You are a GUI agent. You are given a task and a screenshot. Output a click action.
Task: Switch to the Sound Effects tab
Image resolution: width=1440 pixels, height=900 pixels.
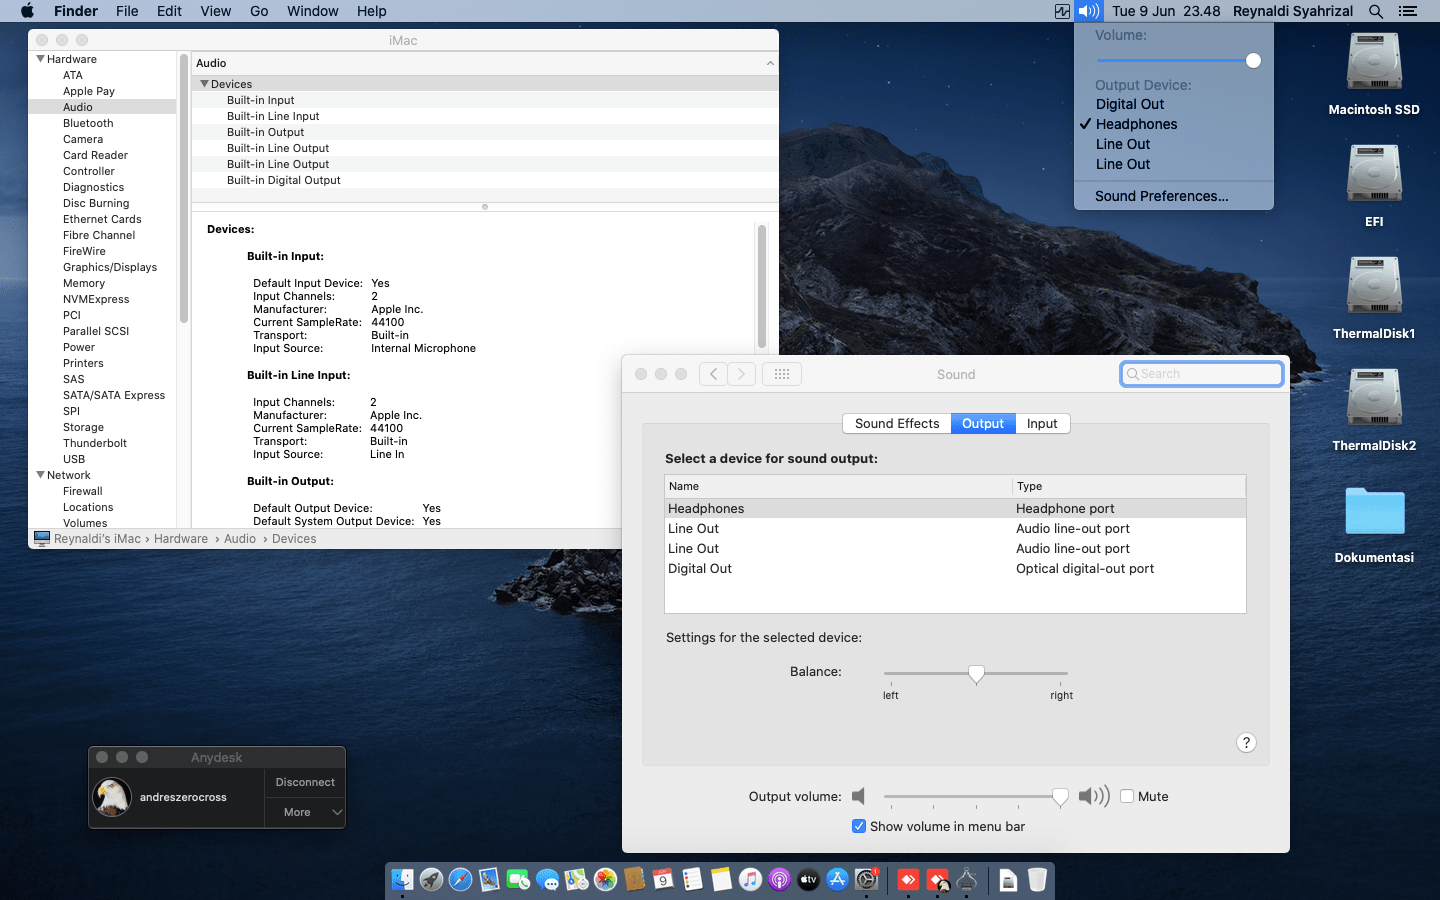pyautogui.click(x=897, y=424)
